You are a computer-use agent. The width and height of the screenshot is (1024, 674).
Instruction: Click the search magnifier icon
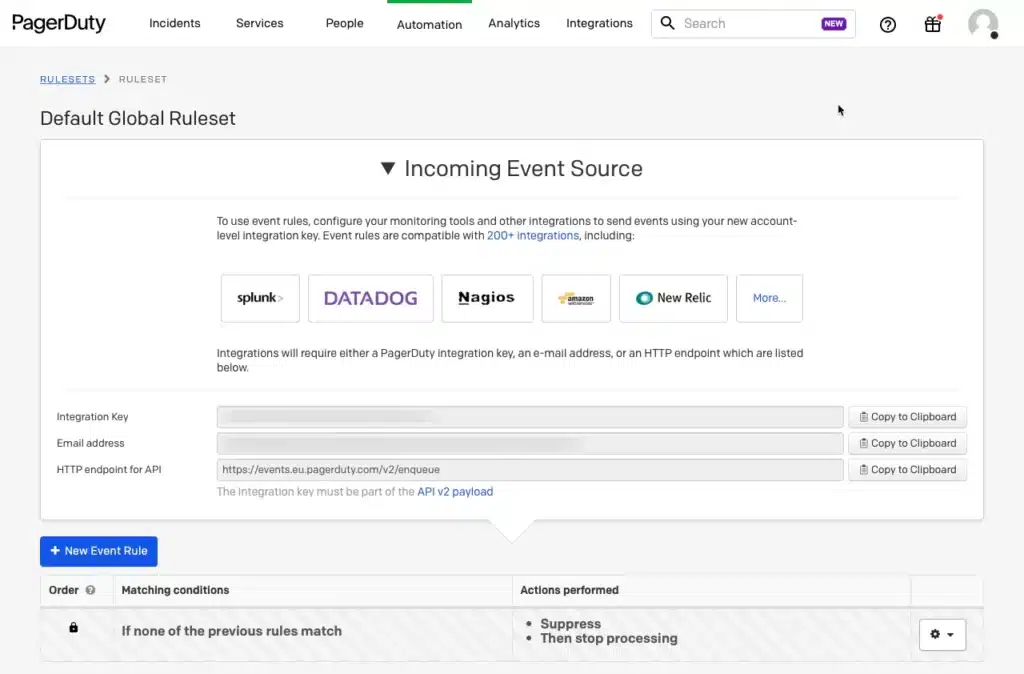[667, 24]
